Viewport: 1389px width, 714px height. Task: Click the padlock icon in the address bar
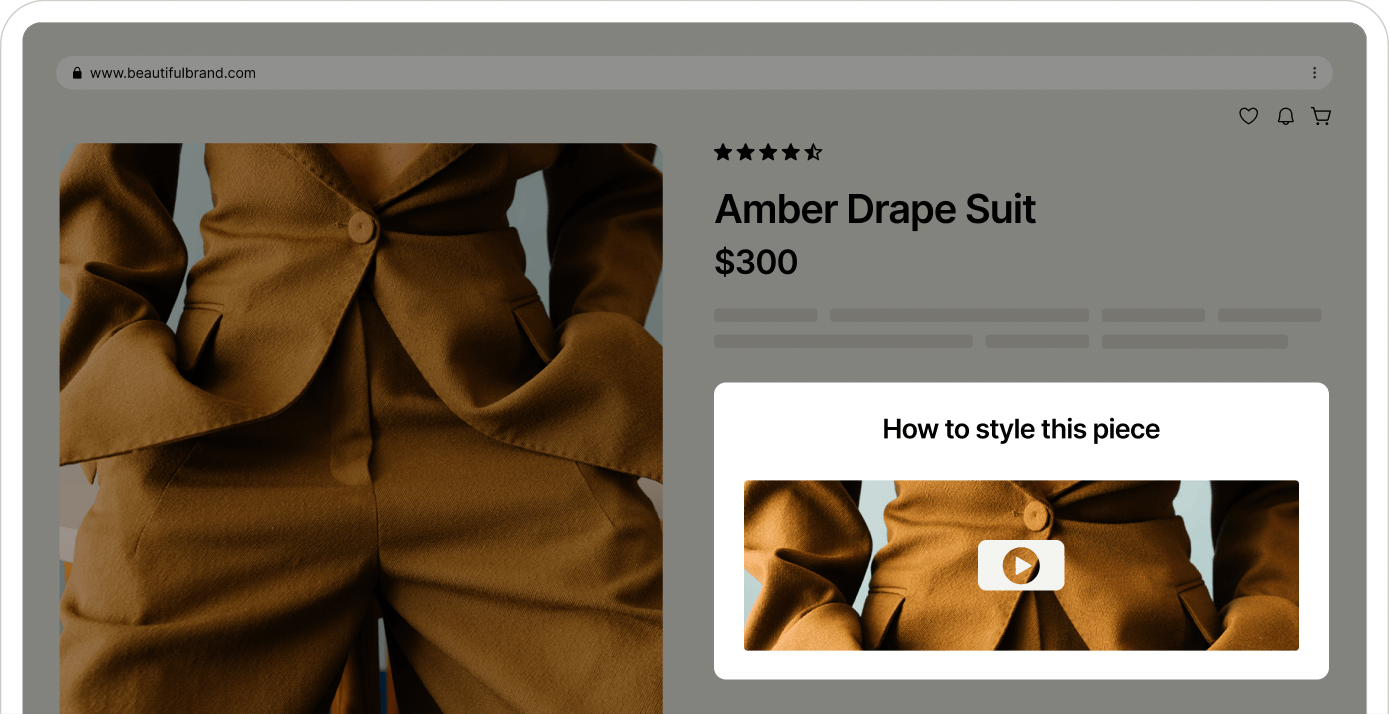coord(76,73)
